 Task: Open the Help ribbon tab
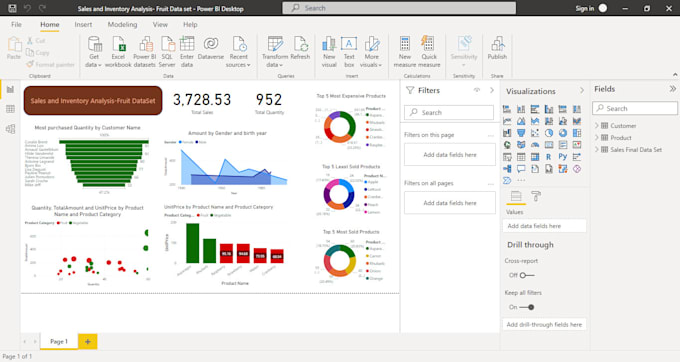tap(190, 25)
